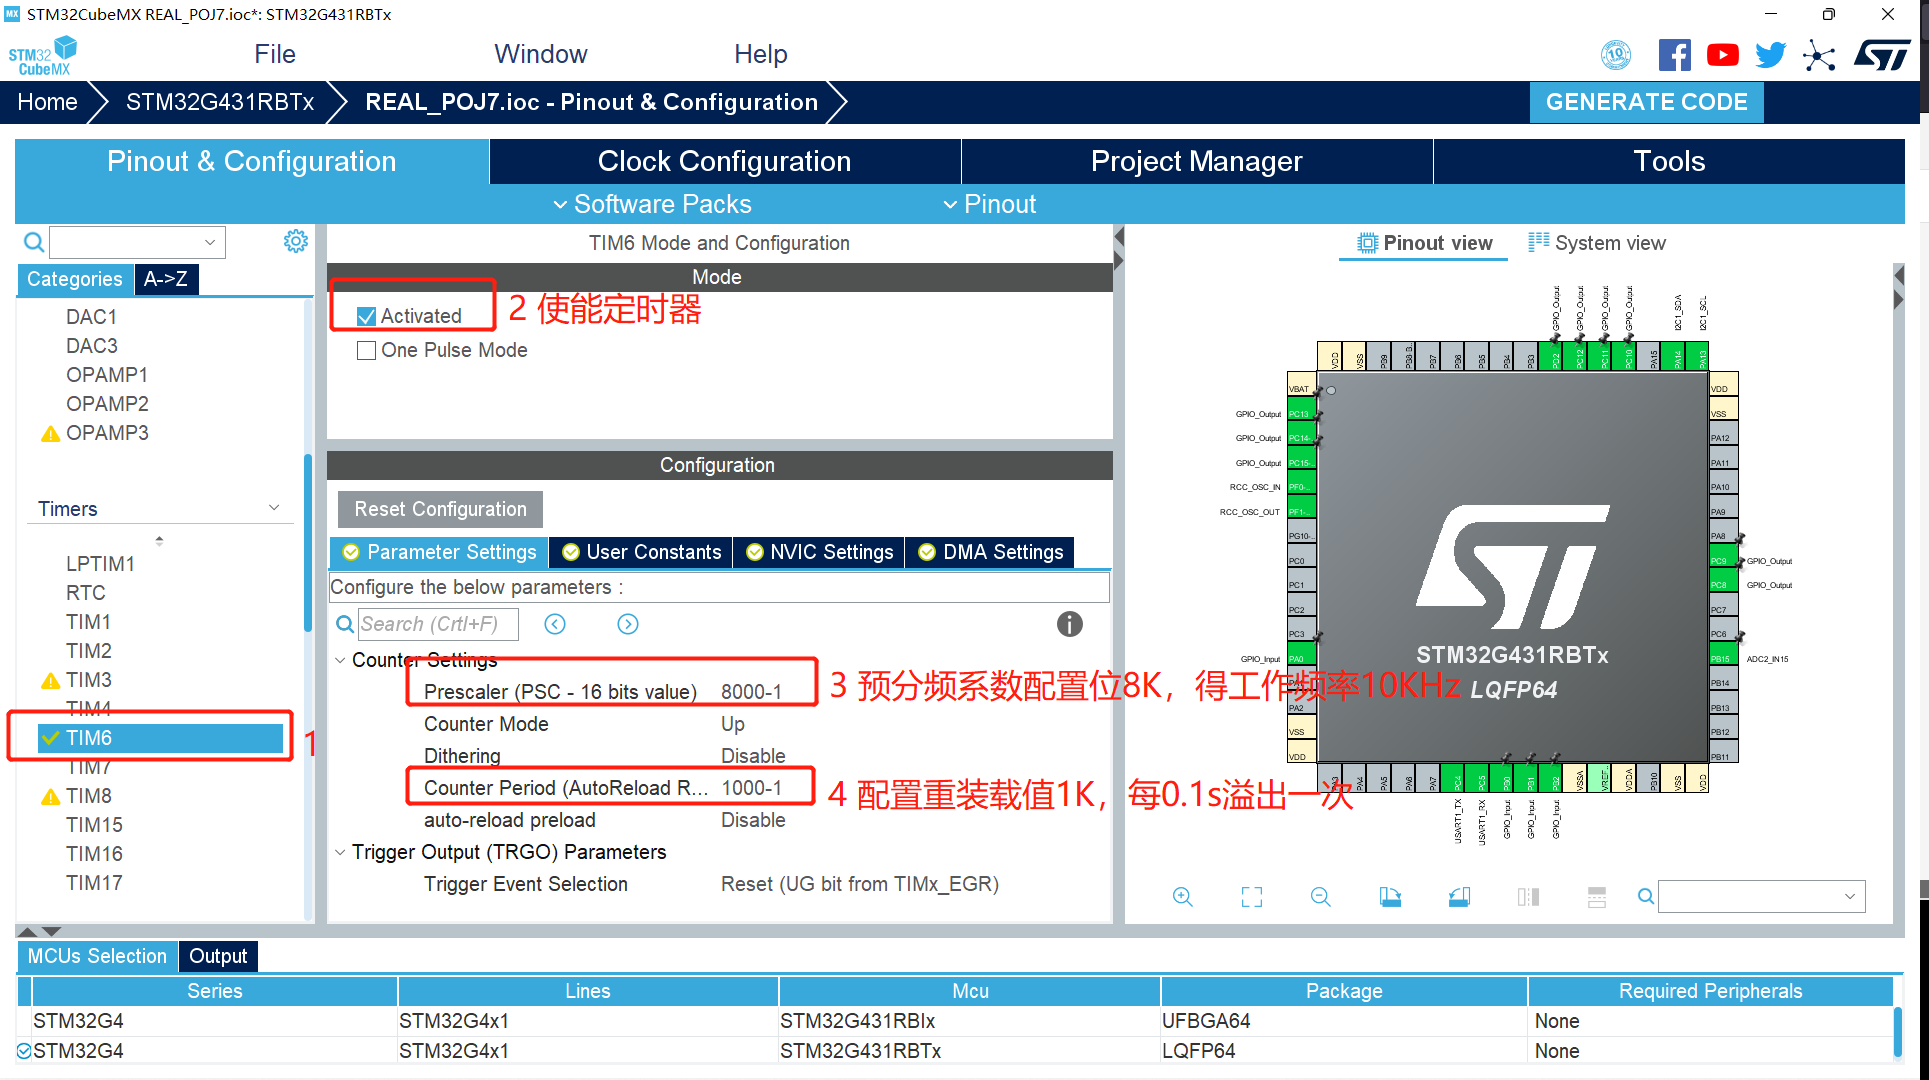Switch to the Clock Configuration tab
Viewport: 1929px width, 1080px height.
(724, 161)
